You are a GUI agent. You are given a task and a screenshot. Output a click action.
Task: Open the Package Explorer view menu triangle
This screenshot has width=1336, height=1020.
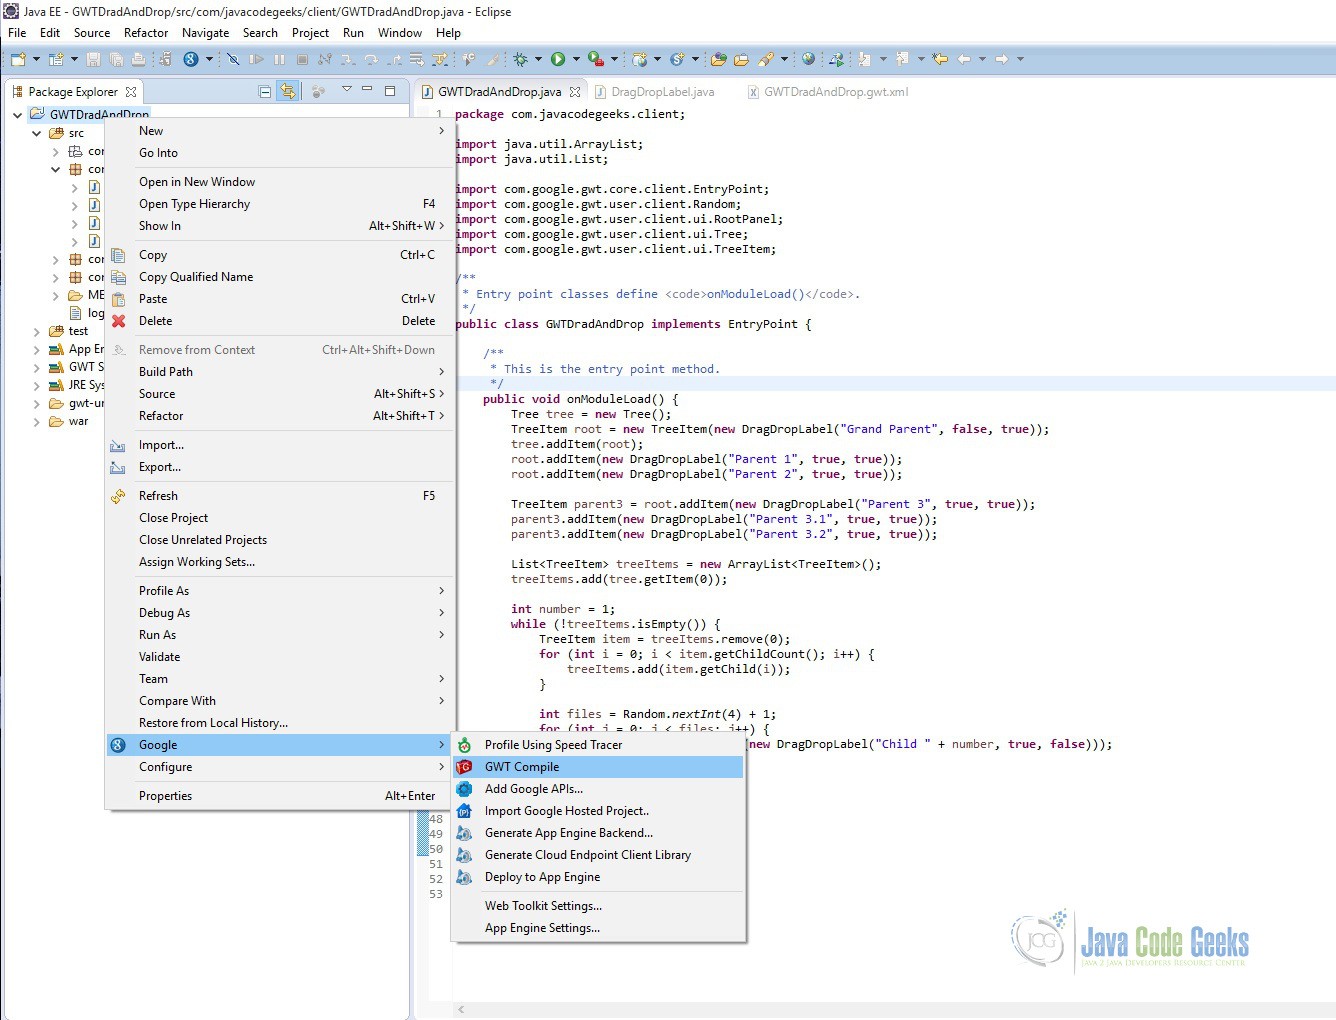click(x=346, y=89)
